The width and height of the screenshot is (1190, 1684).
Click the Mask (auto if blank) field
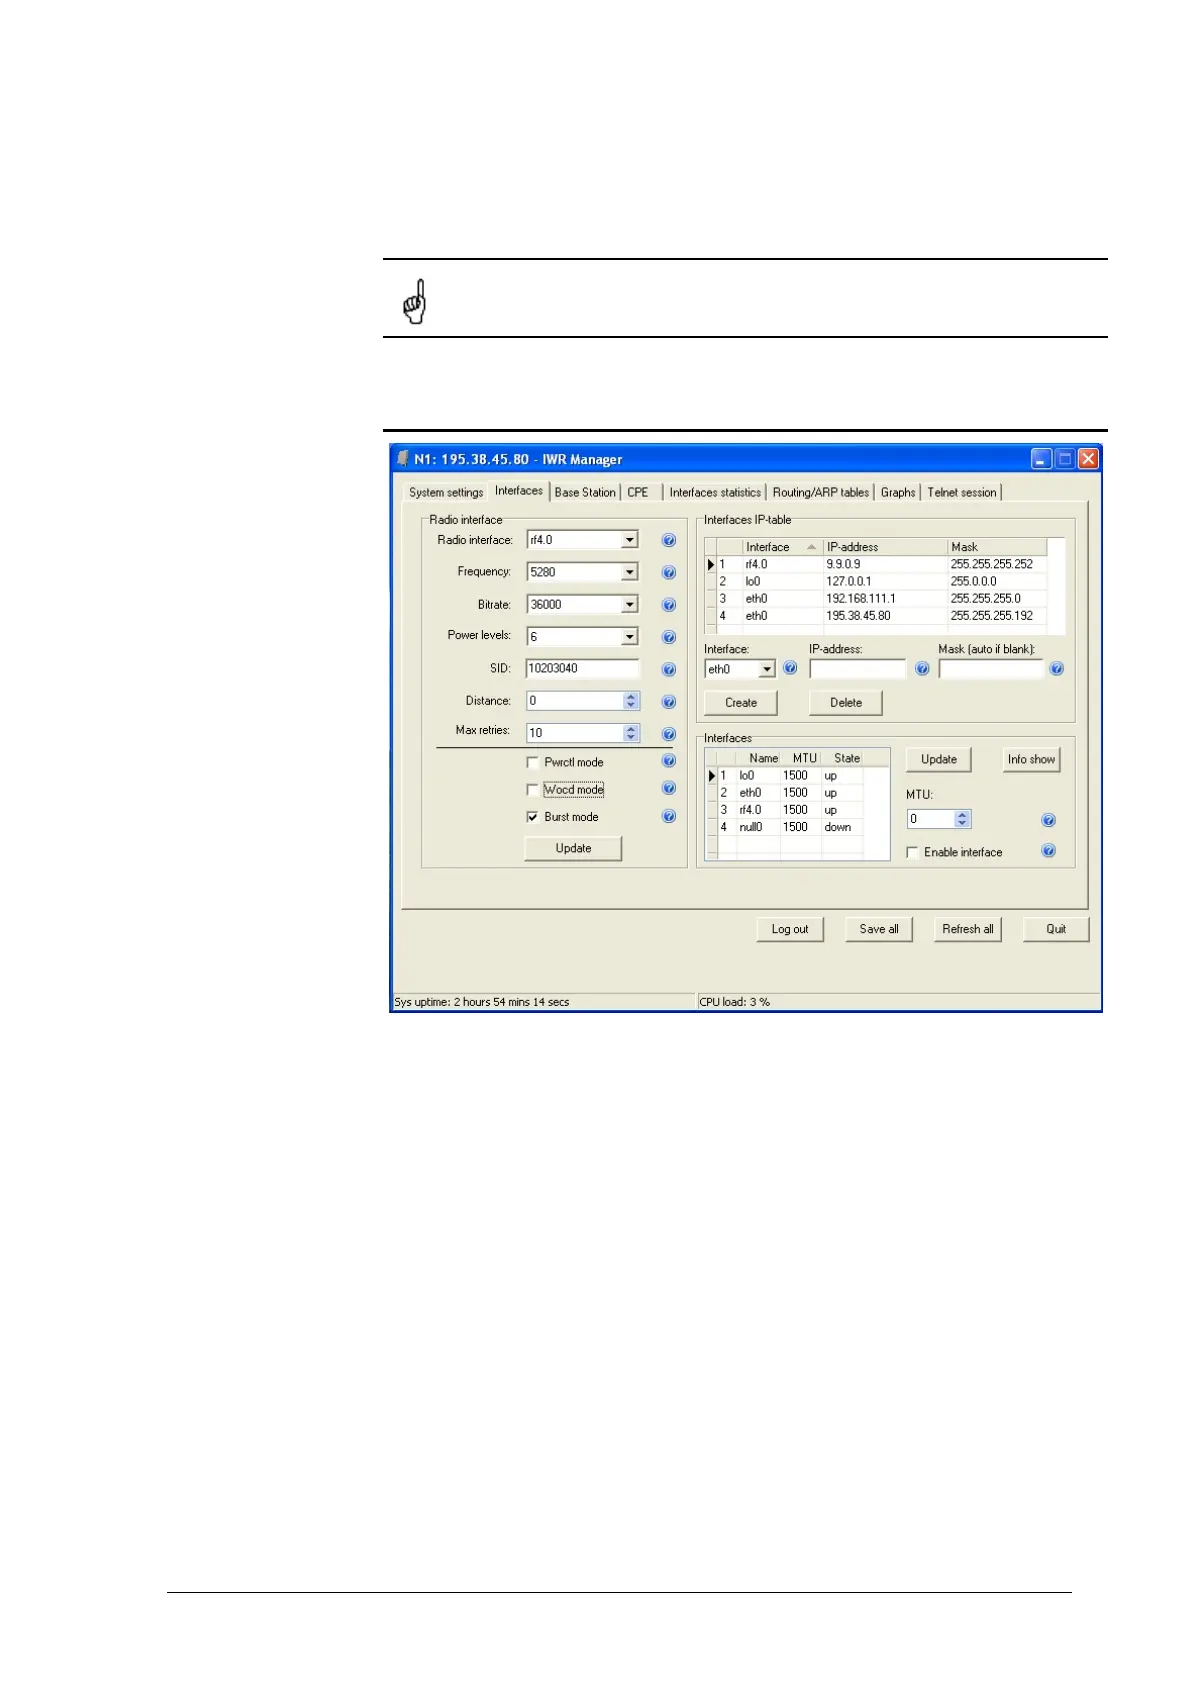click(991, 669)
